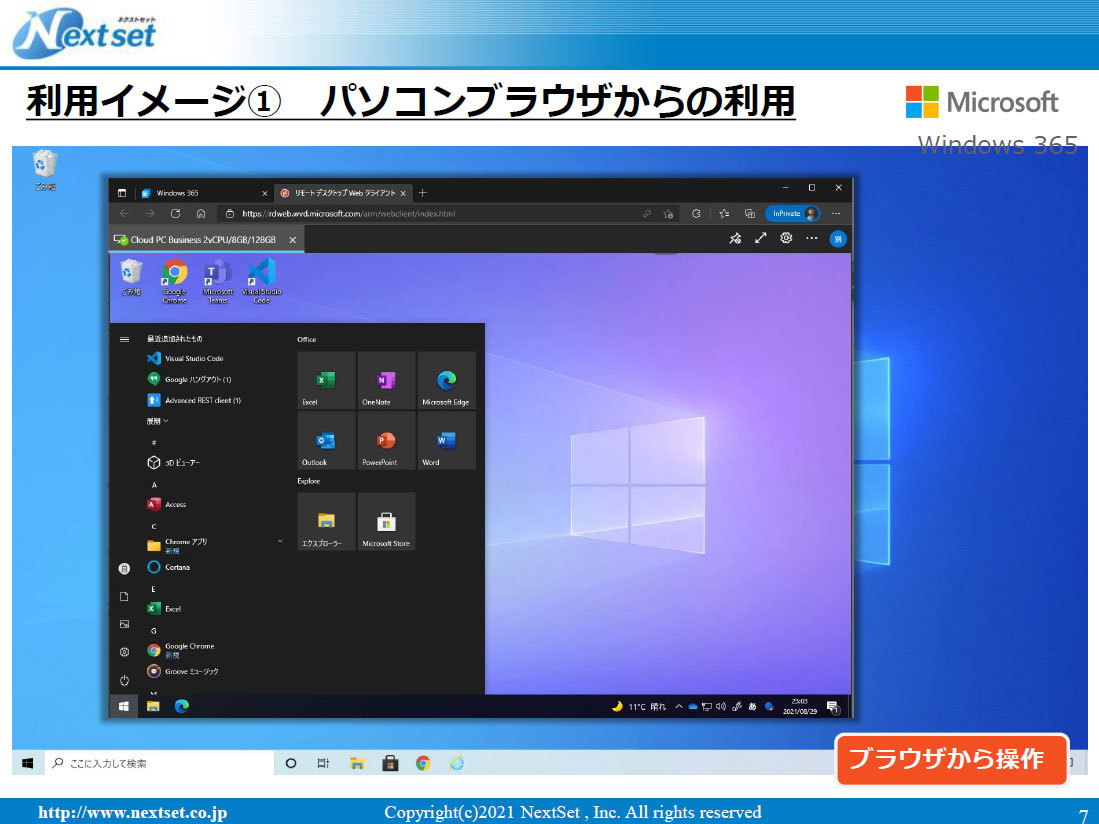Click the volume icon in Cloud PC tray
The height and width of the screenshot is (824, 1099).
[x=721, y=706]
